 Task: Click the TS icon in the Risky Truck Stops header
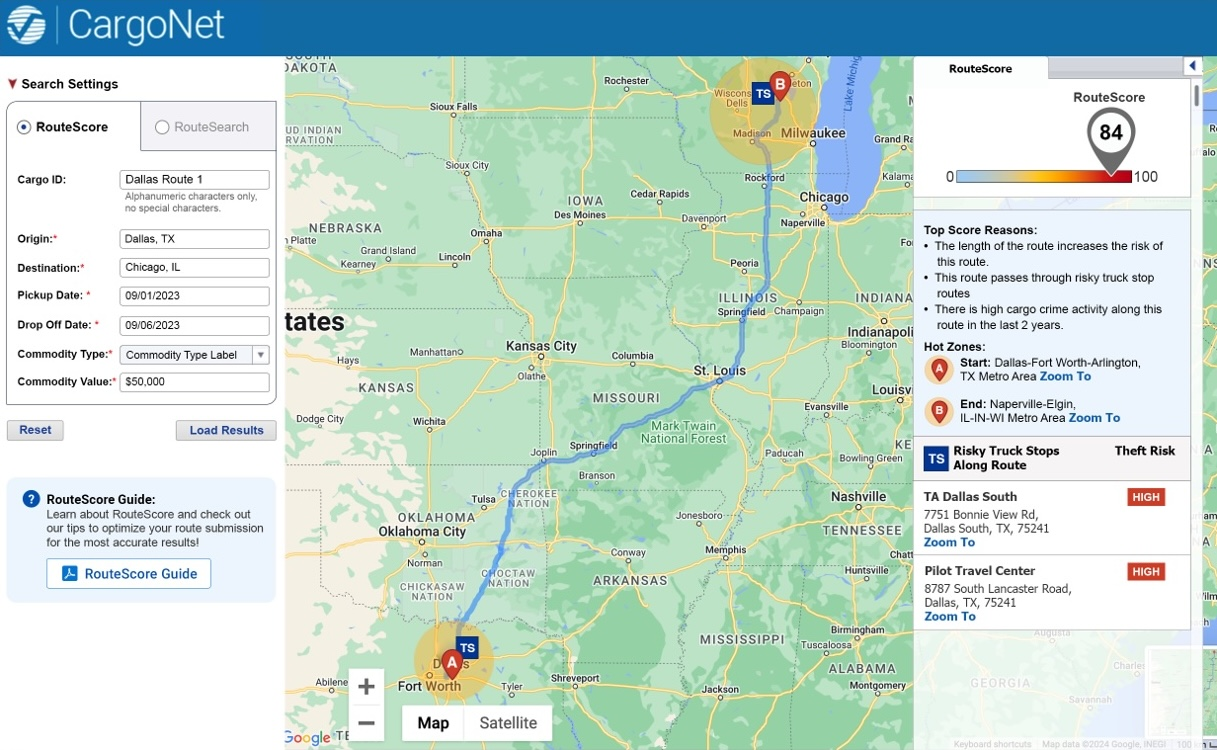(x=935, y=458)
